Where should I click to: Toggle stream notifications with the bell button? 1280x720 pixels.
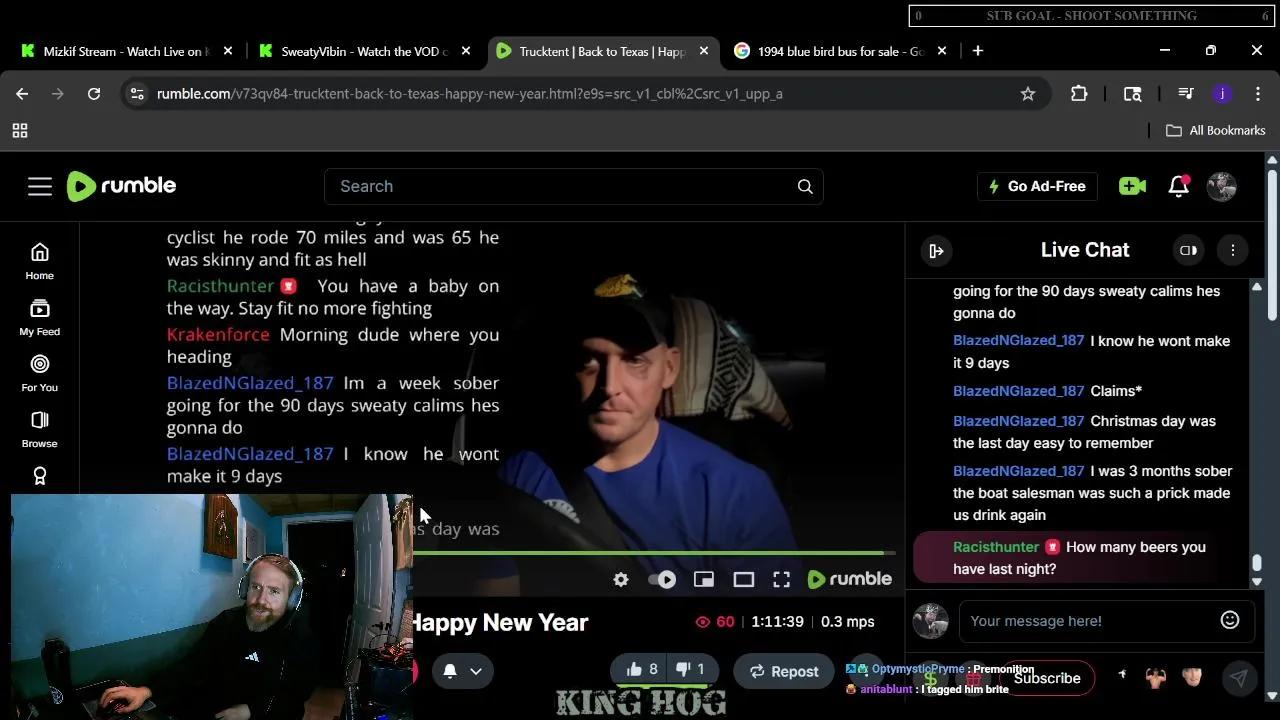pyautogui.click(x=450, y=671)
